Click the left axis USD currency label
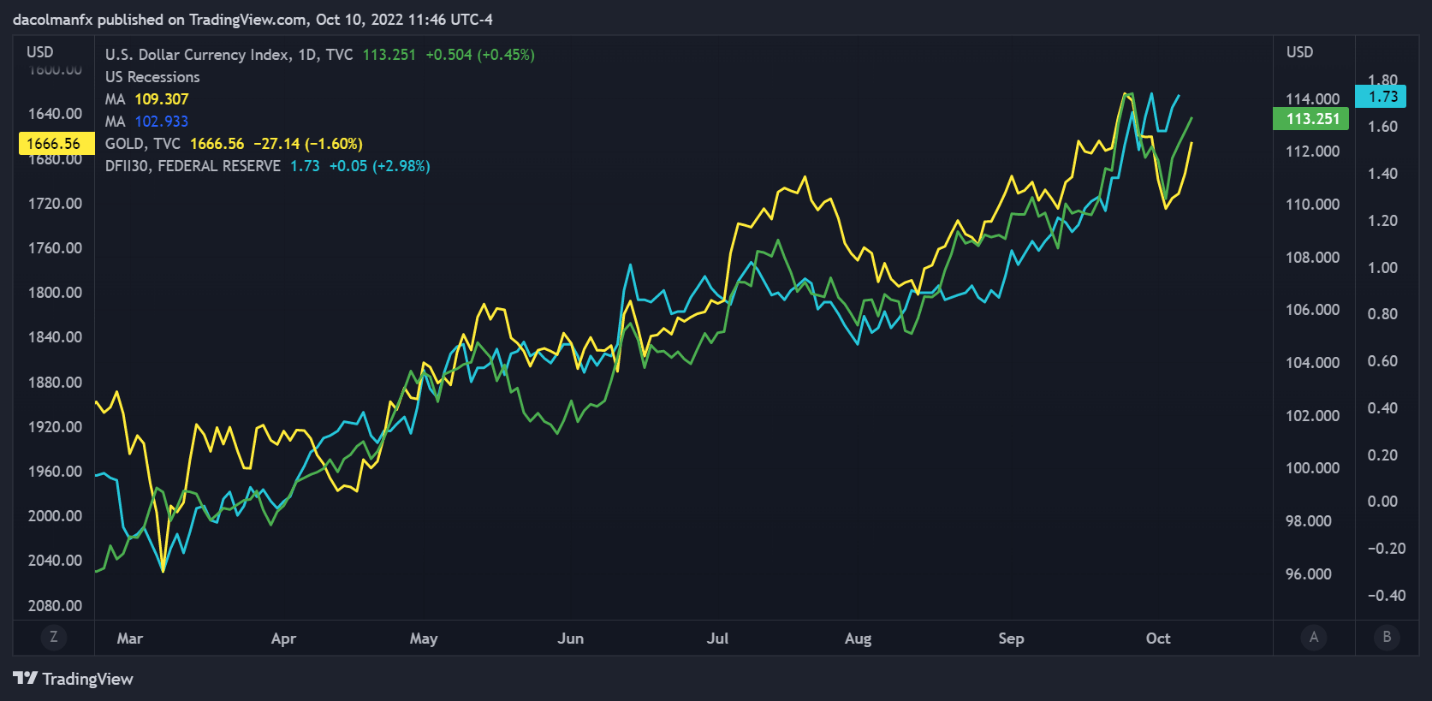 pyautogui.click(x=40, y=52)
